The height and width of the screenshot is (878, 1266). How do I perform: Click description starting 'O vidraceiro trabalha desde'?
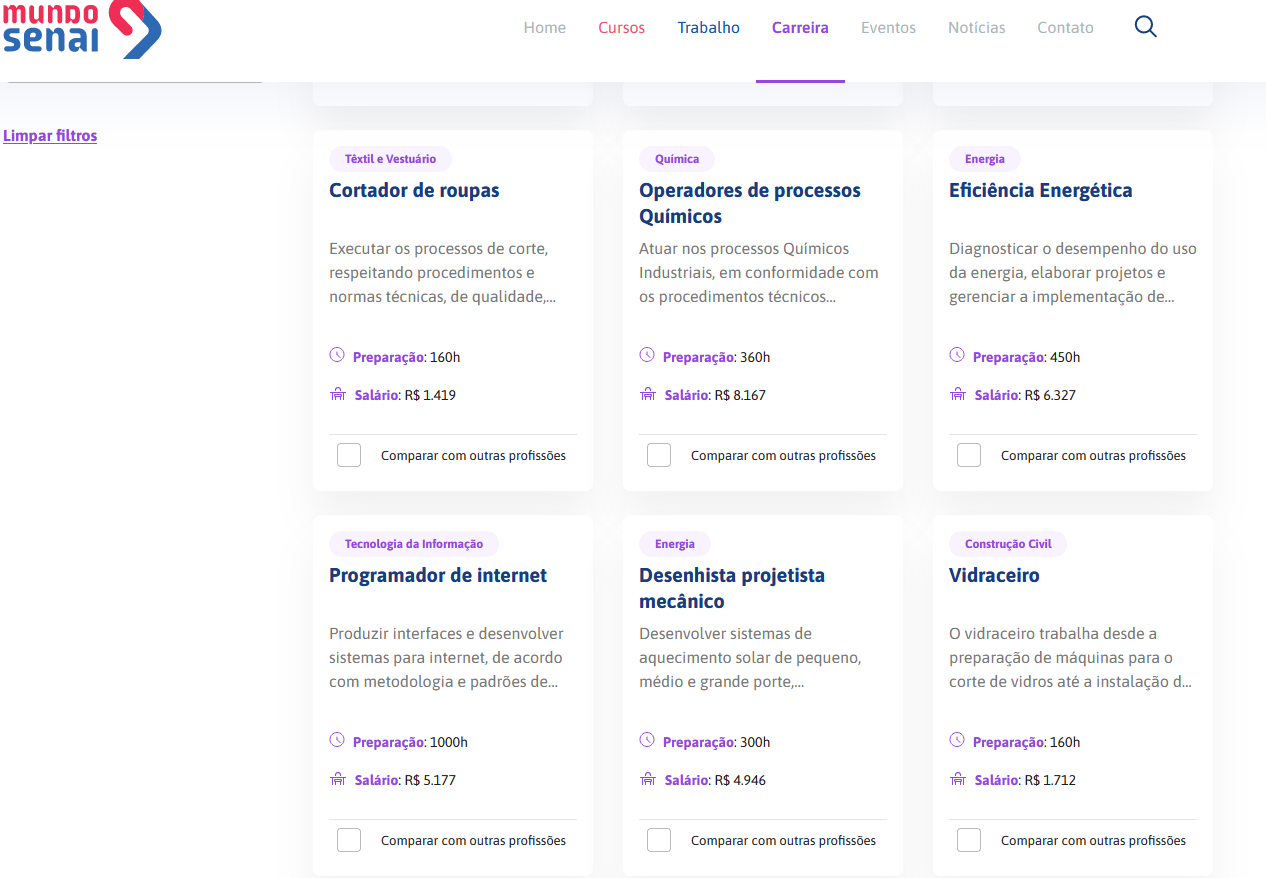[x=1070, y=657]
